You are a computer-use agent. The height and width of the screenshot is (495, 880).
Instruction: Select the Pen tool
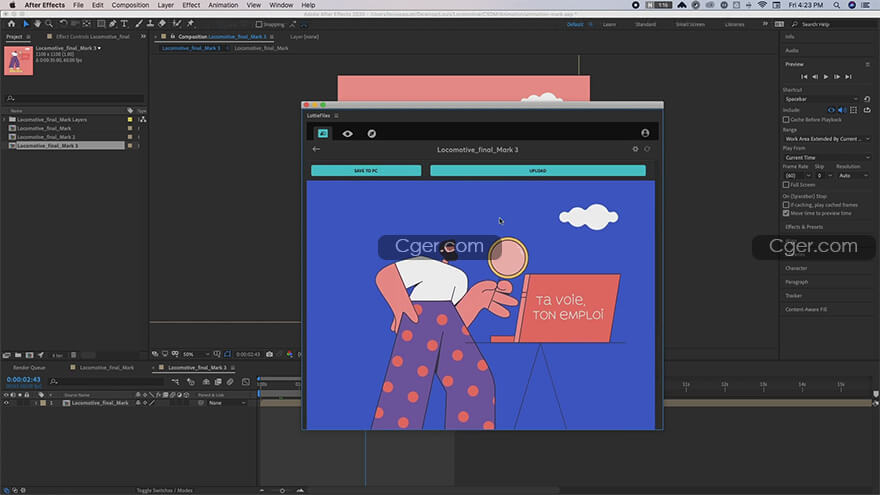pyautogui.click(x=113, y=24)
